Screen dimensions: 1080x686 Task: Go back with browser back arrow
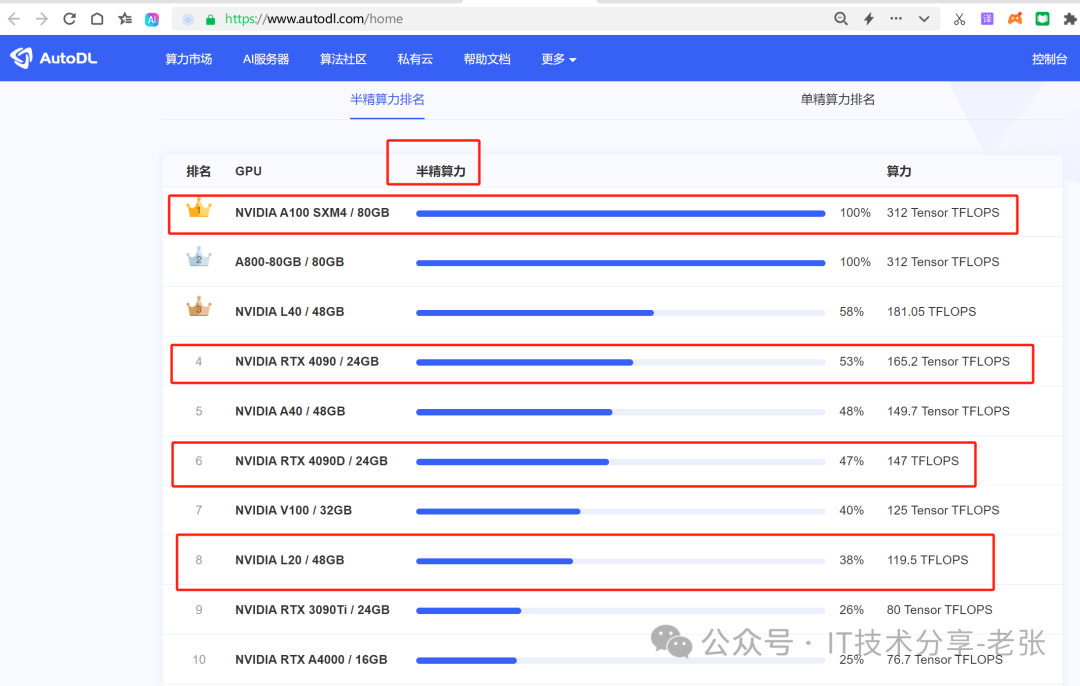point(14,19)
